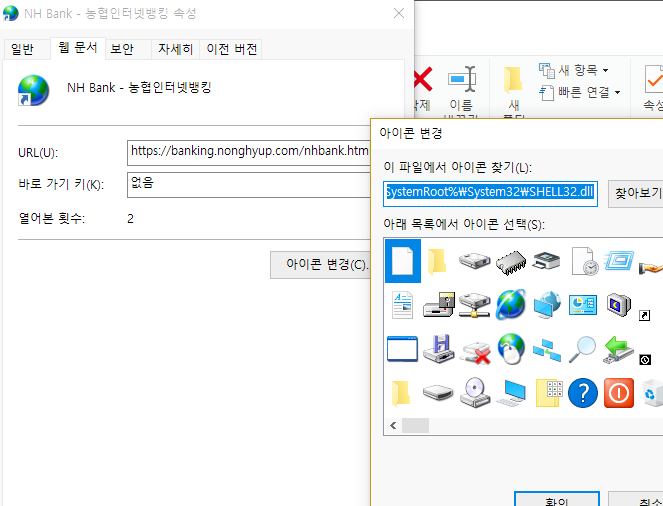Select the blank document icon

(x=403, y=261)
